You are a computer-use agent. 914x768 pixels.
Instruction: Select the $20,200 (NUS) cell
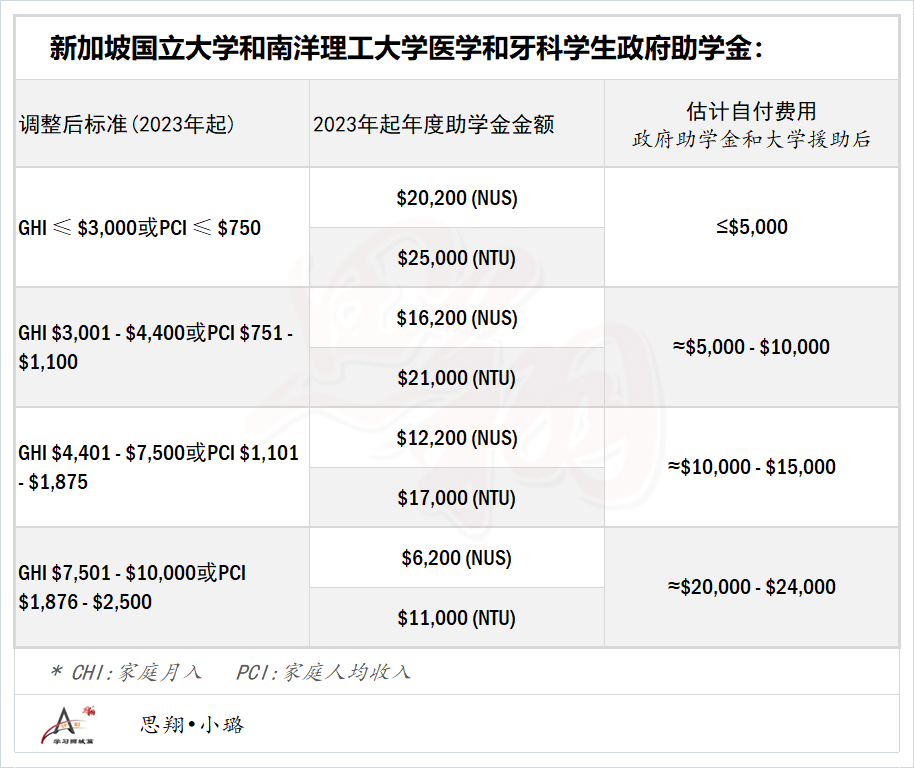[x=457, y=198]
